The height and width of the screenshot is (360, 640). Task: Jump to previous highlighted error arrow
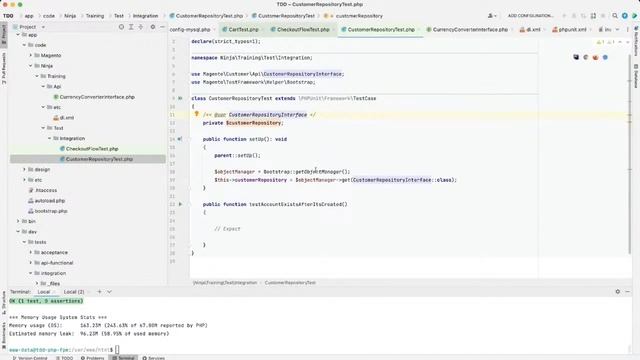(620, 42)
